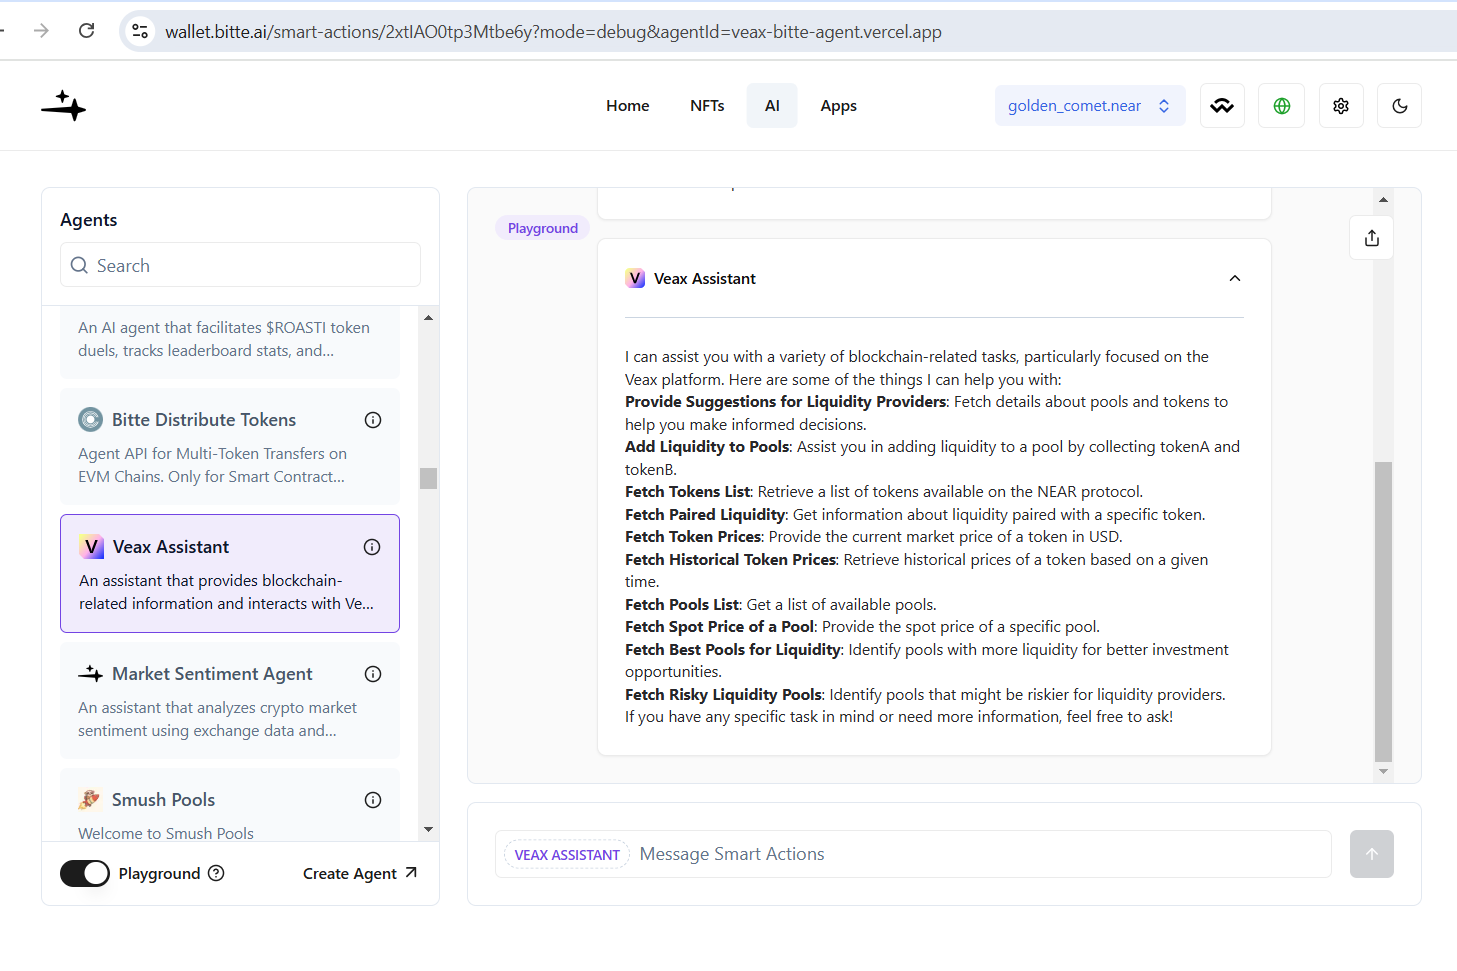The width and height of the screenshot is (1457, 971).
Task: Click the Message Smart Actions input
Action: coord(980,854)
